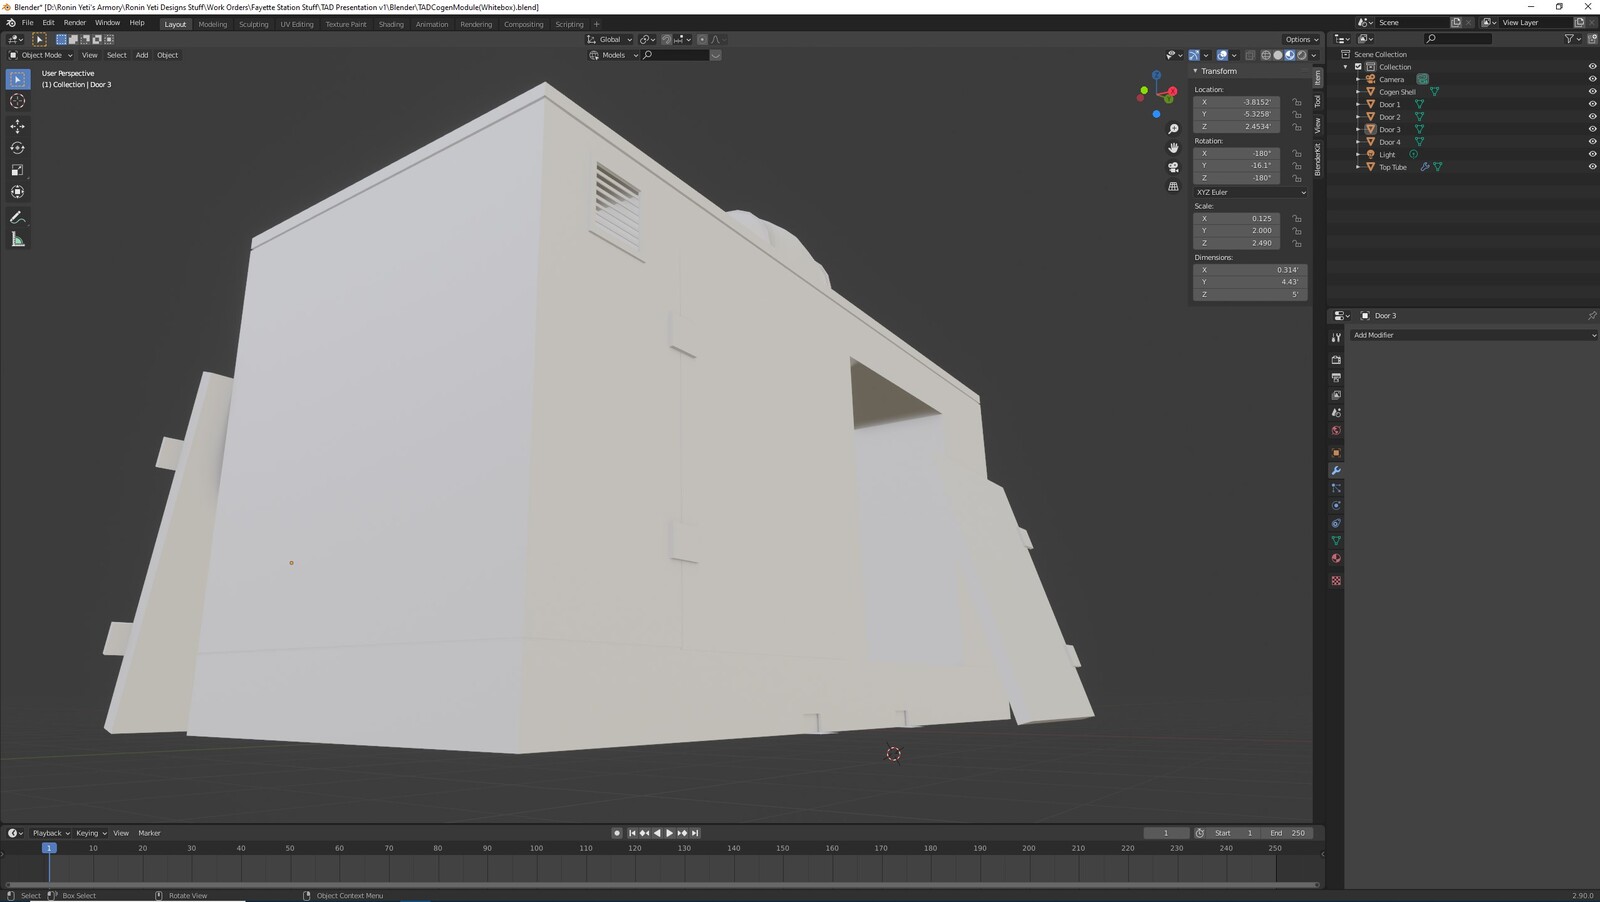The image size is (1600, 902).
Task: Hide the Light object
Action: point(1592,154)
